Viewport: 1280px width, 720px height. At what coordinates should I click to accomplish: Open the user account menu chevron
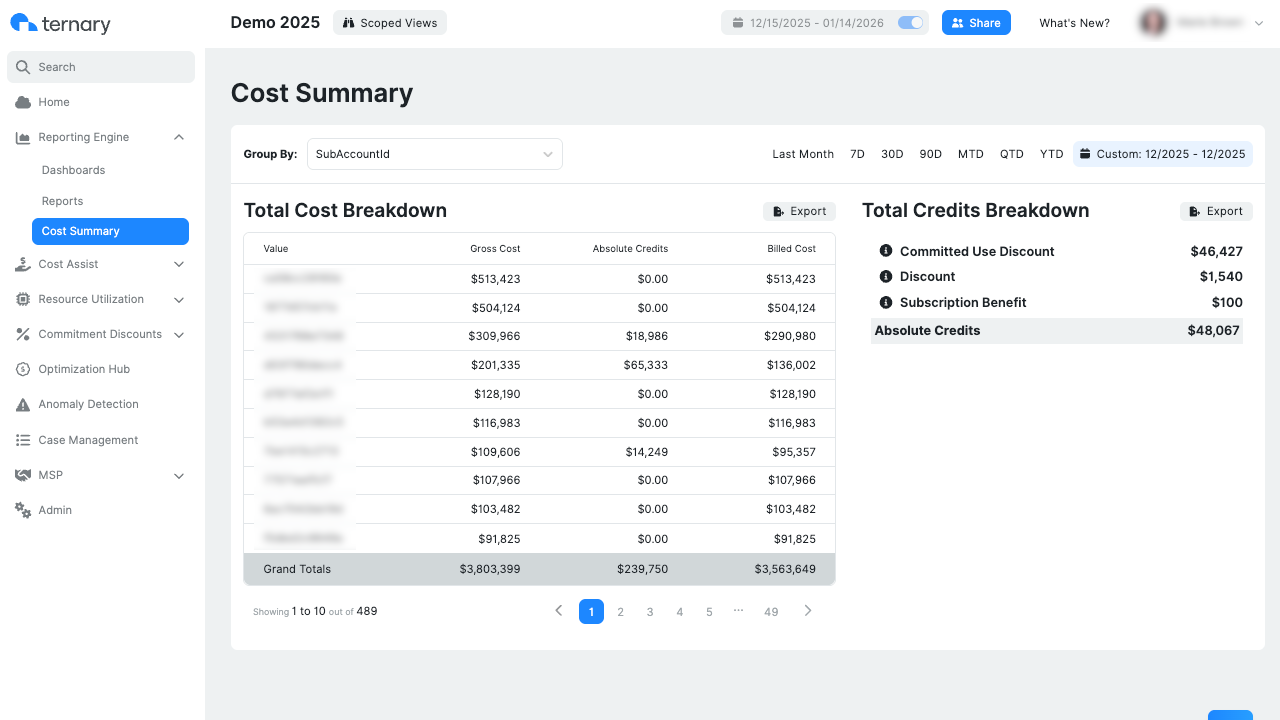point(1258,22)
